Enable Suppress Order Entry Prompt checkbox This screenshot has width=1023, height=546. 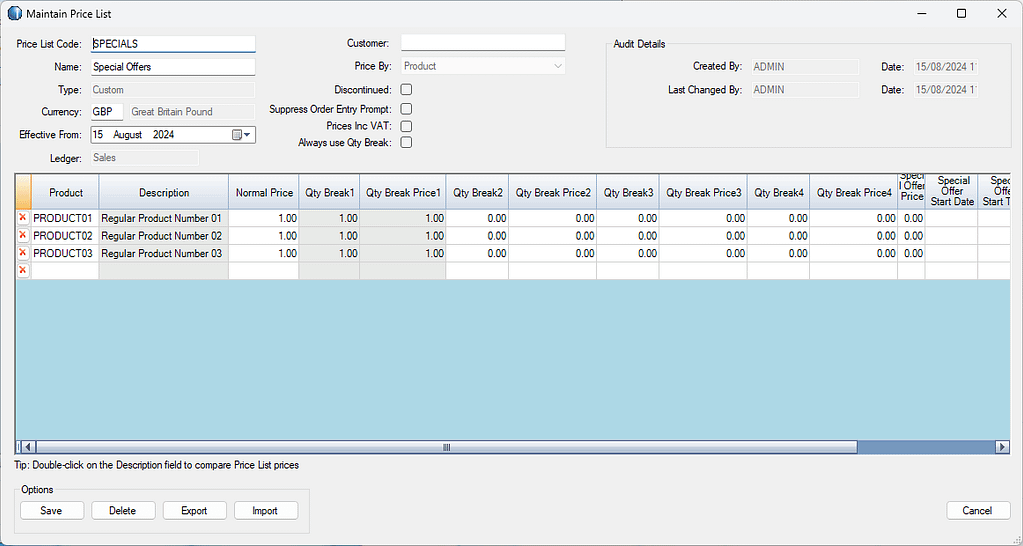[x=406, y=108]
